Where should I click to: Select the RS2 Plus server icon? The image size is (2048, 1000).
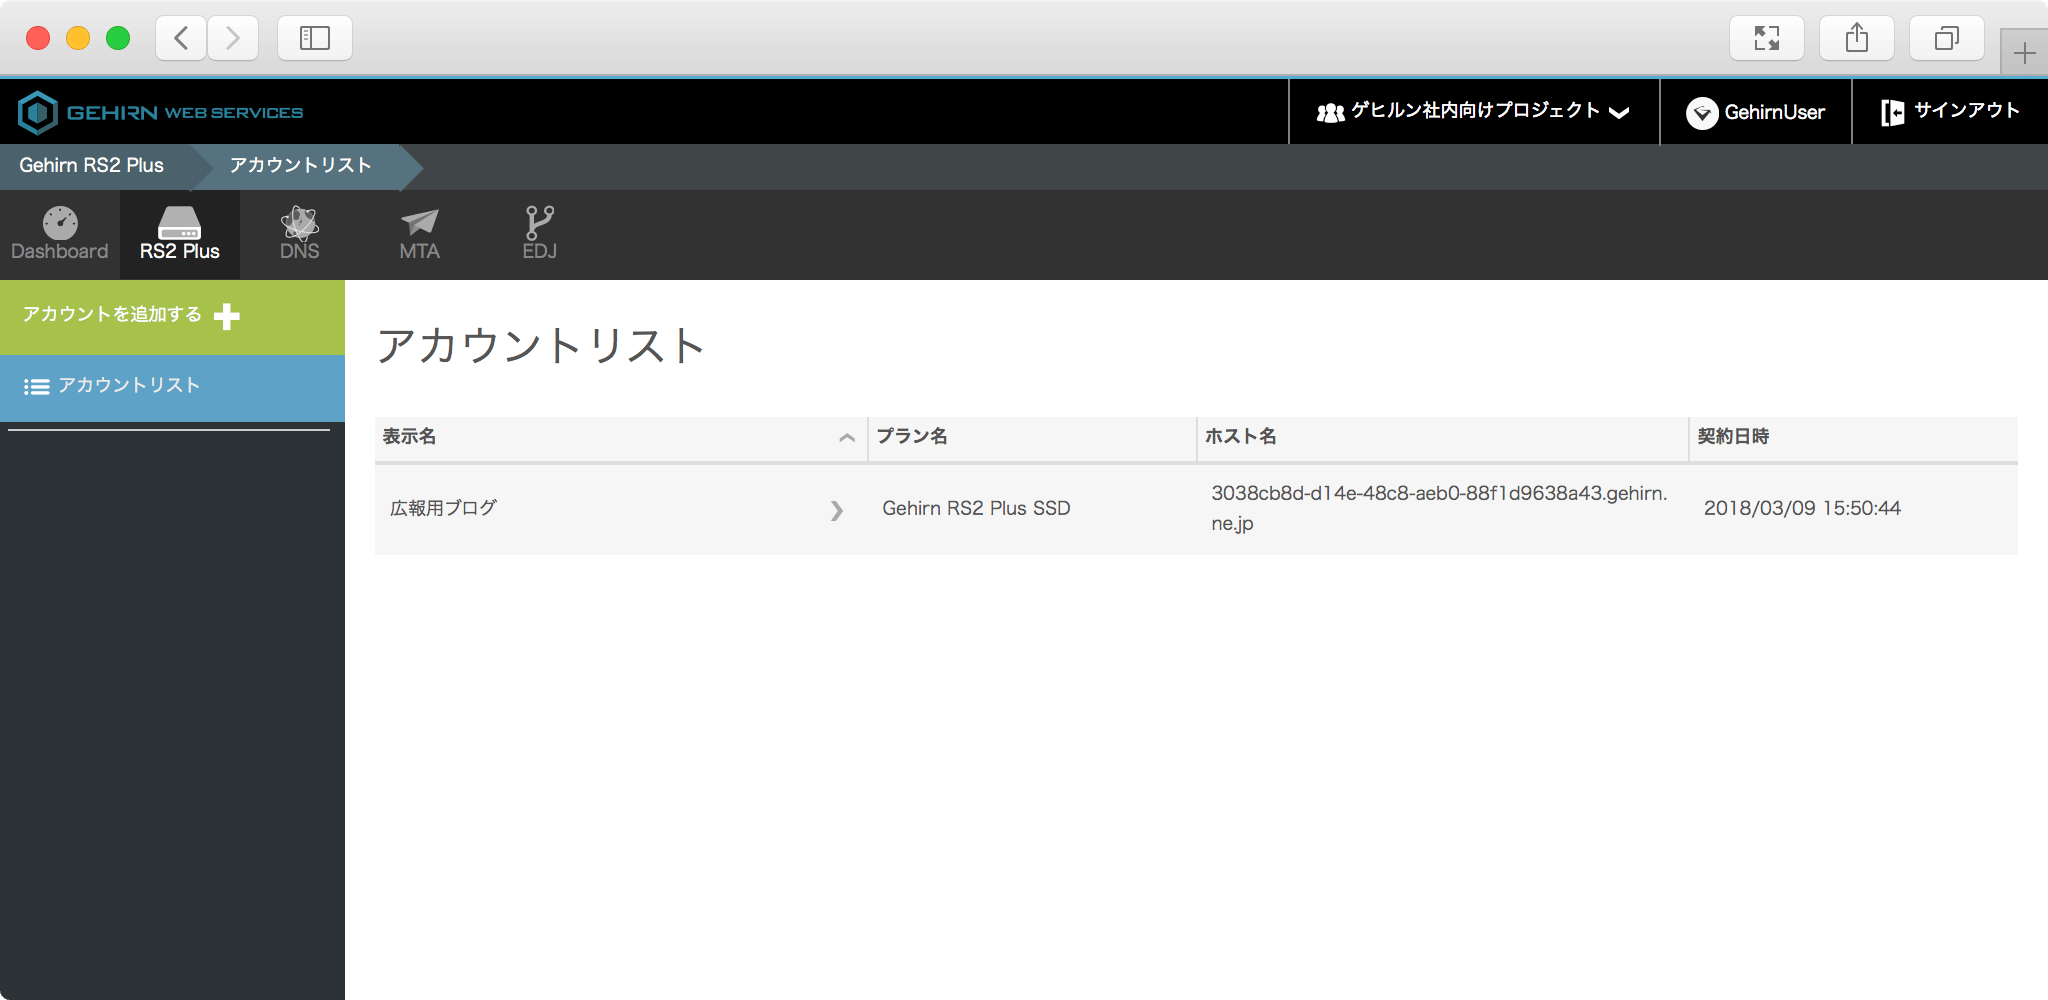click(180, 224)
